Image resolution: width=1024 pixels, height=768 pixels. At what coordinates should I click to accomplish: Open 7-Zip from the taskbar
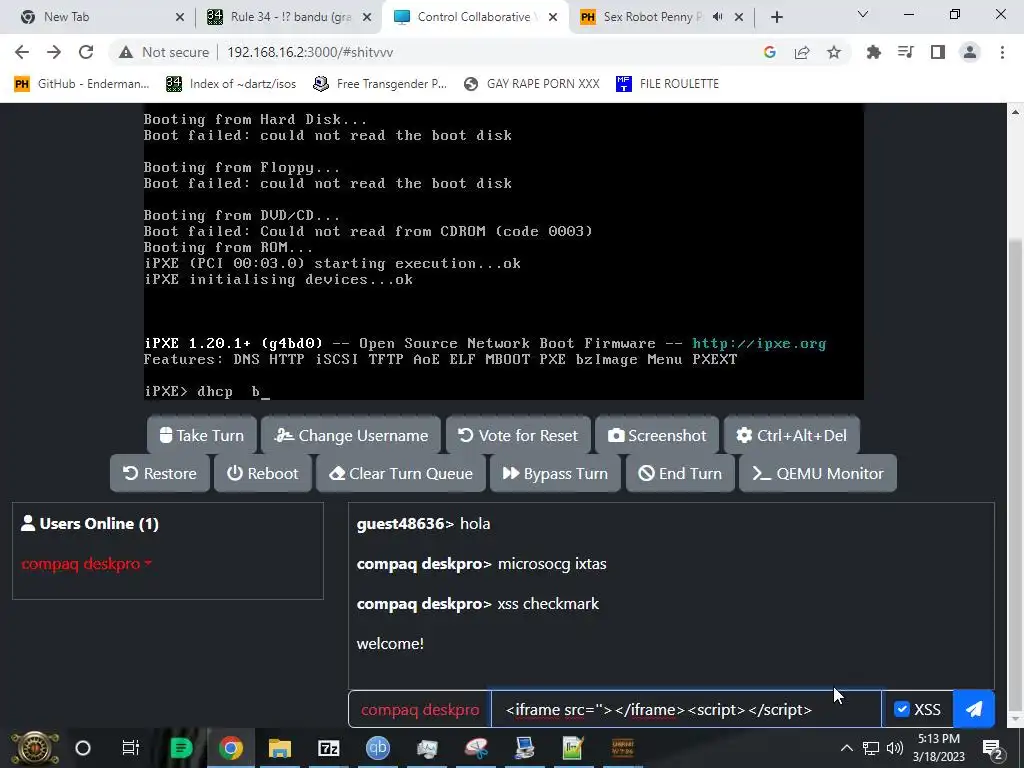tap(328, 748)
